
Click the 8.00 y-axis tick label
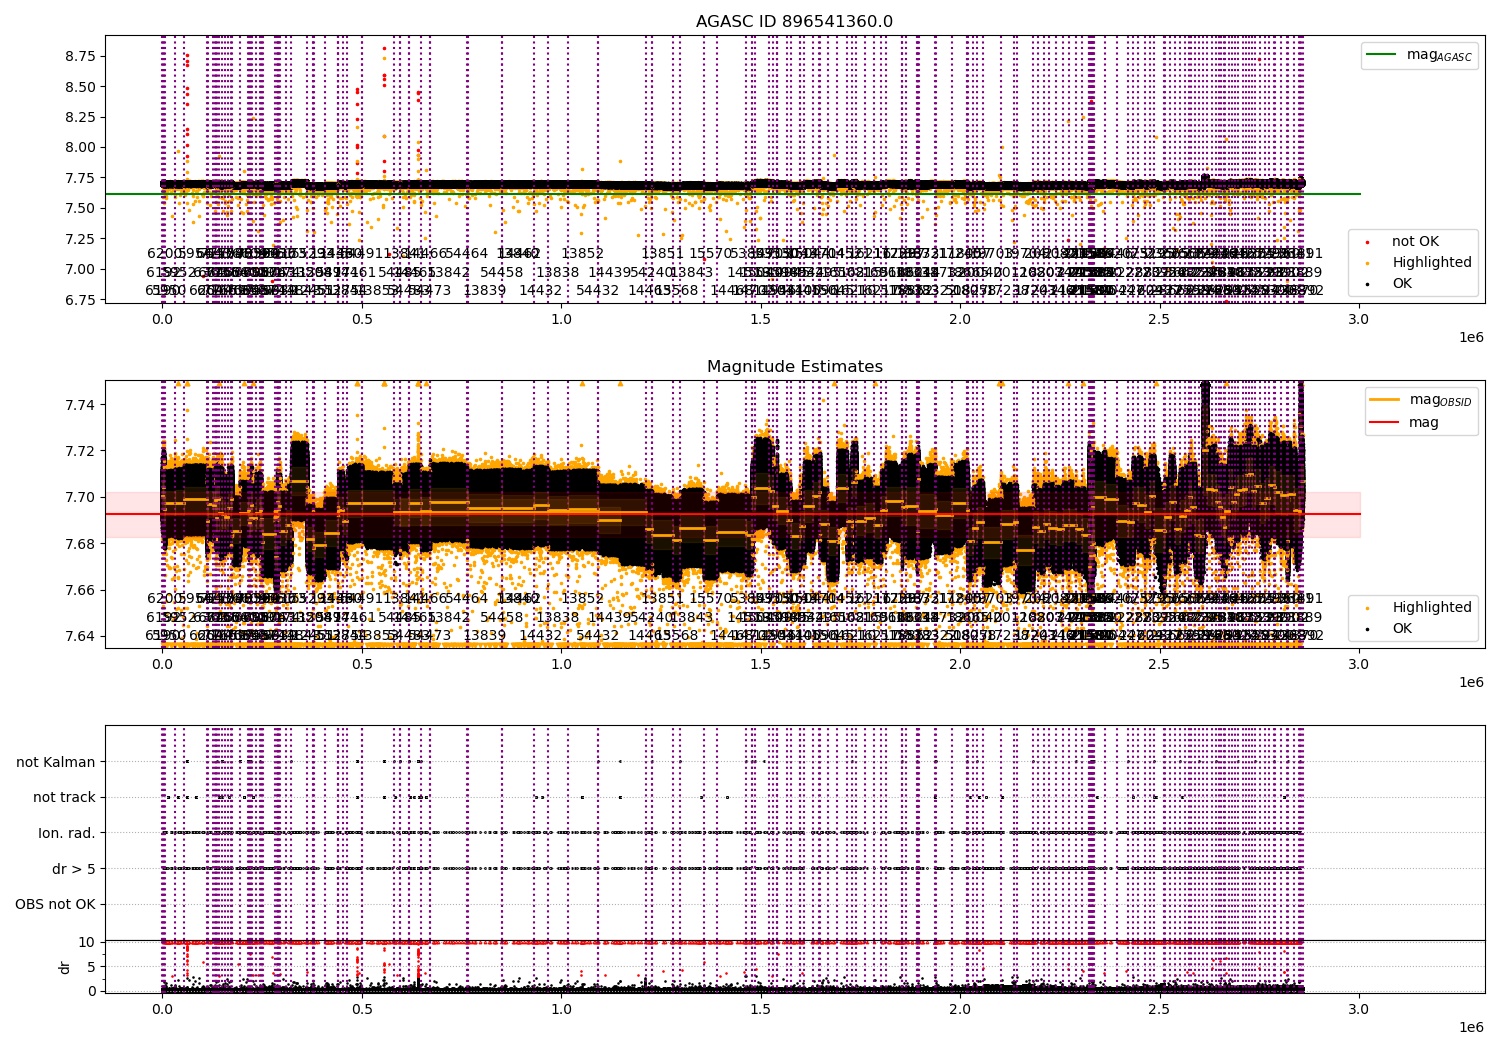pyautogui.click(x=80, y=147)
